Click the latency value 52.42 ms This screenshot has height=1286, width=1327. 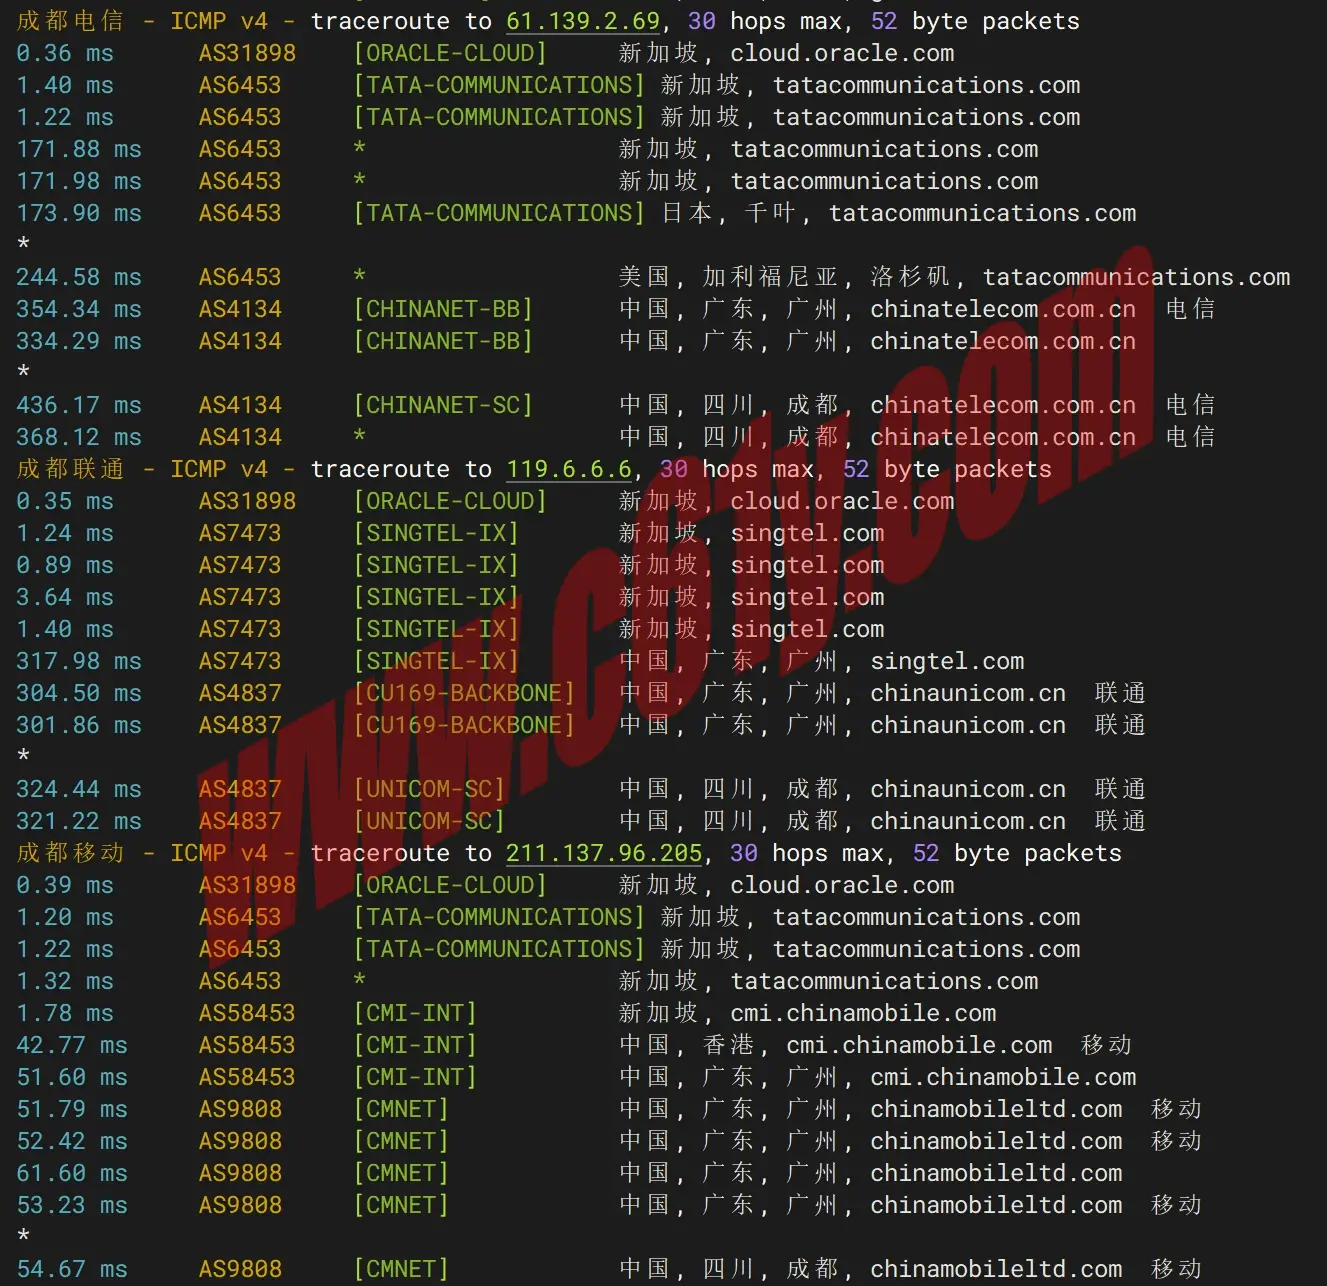(x=72, y=1141)
